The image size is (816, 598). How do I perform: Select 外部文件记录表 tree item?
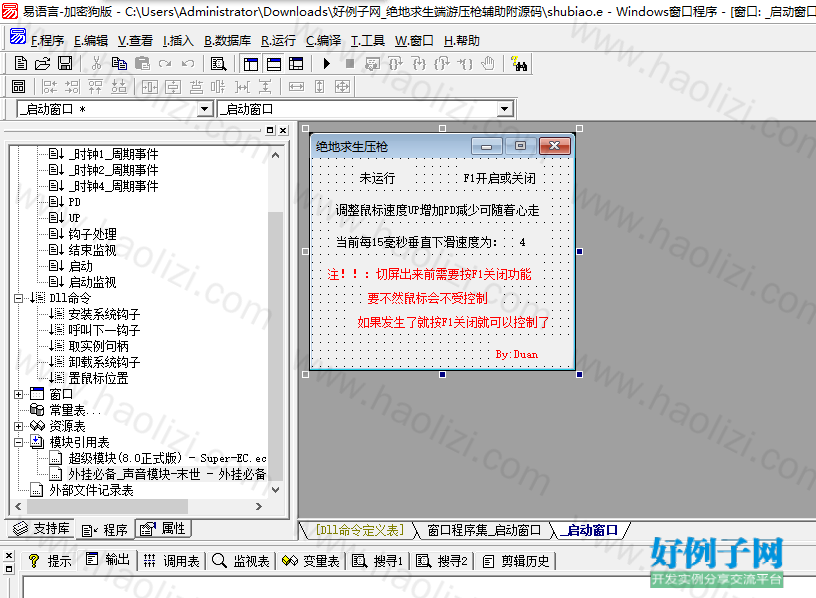tap(91, 490)
